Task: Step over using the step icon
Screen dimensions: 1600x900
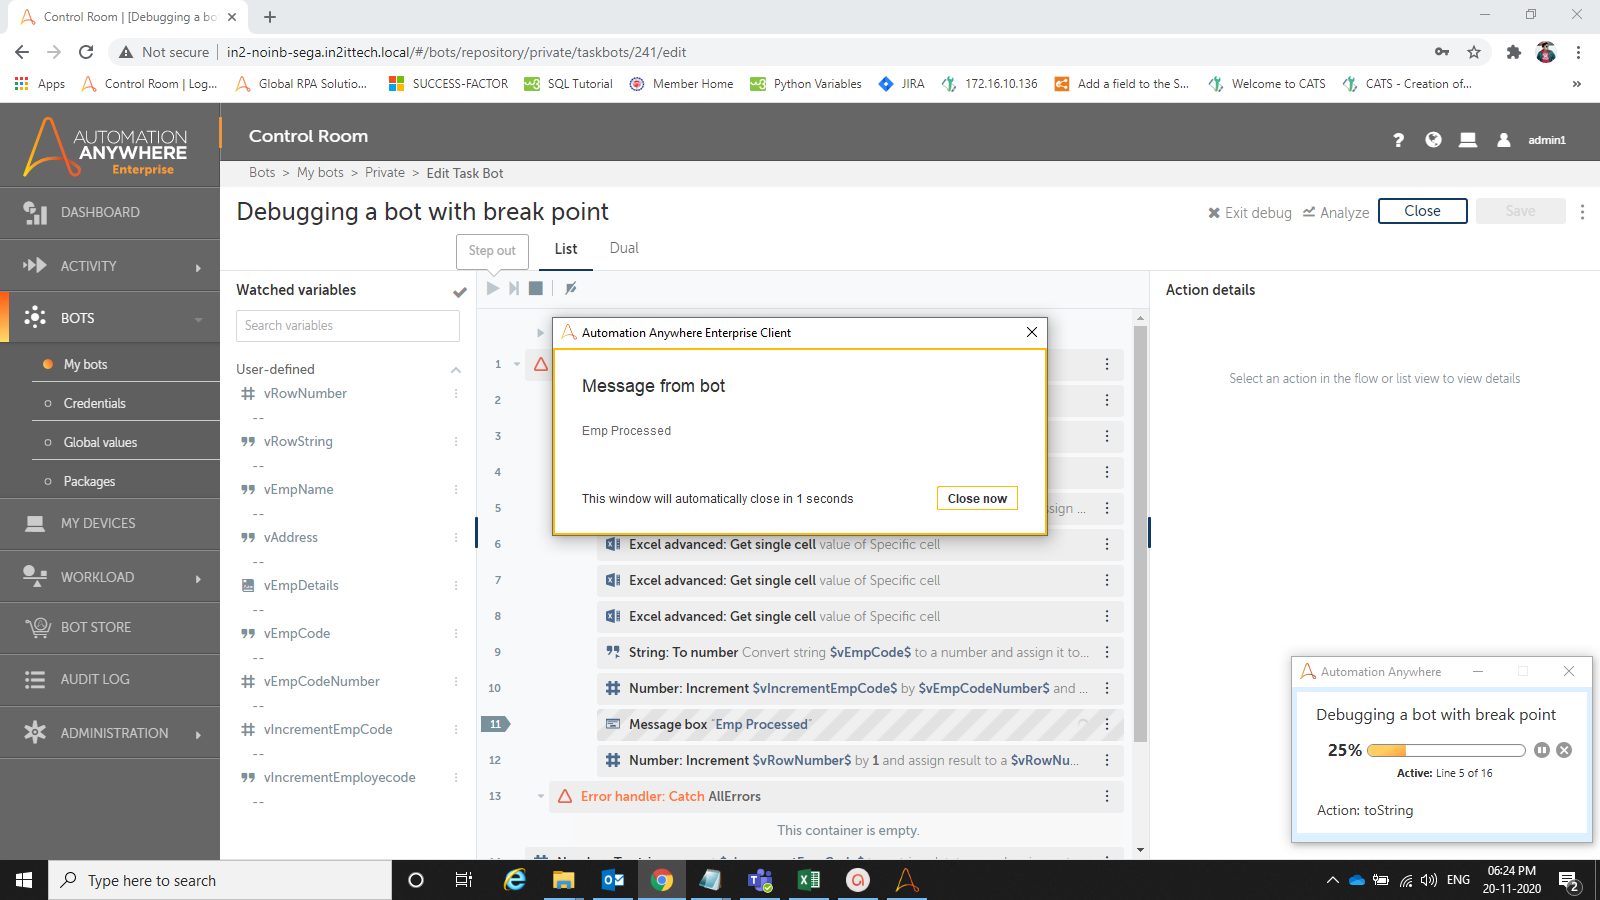Action: click(514, 289)
